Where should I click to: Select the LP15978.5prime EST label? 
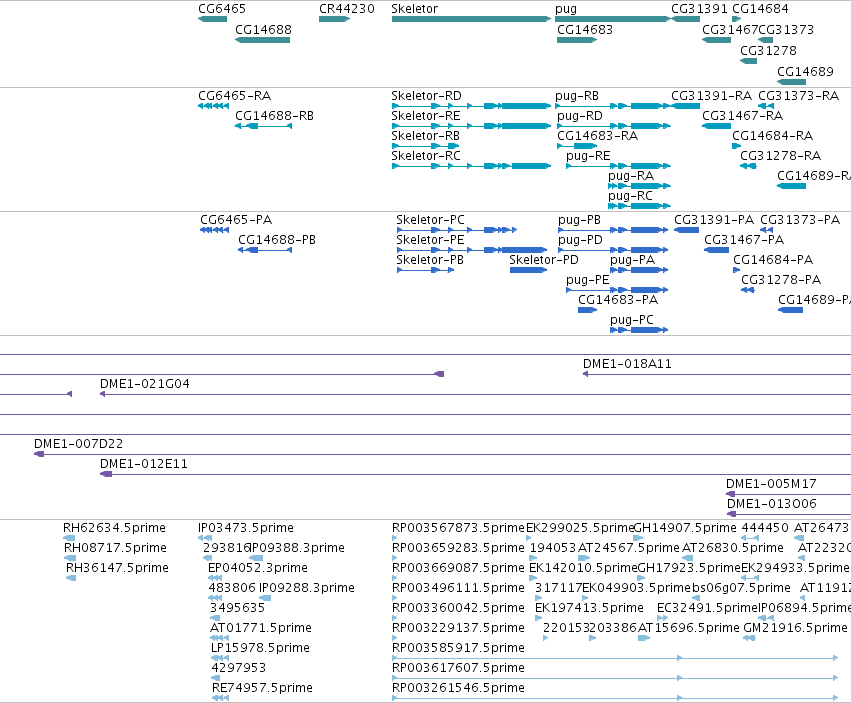(x=261, y=648)
